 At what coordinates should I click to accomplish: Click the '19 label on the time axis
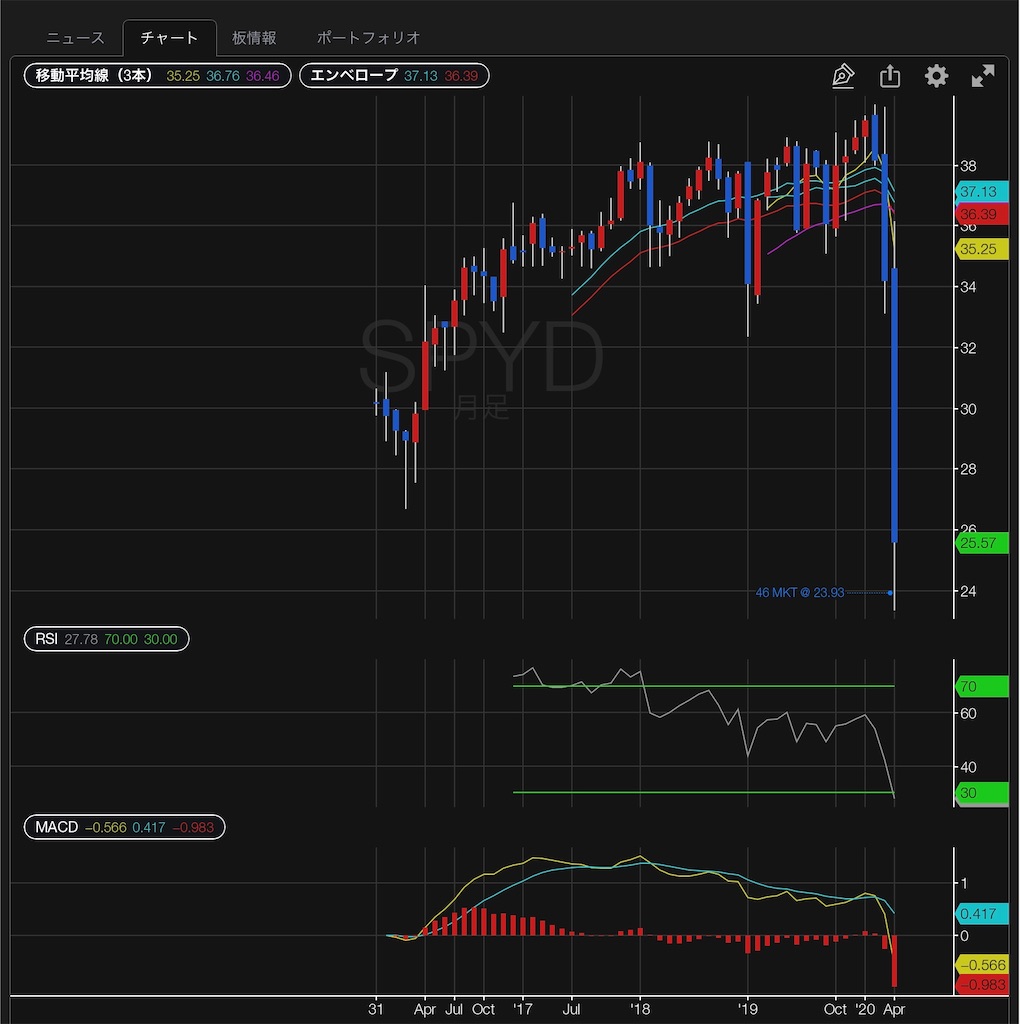747,1009
